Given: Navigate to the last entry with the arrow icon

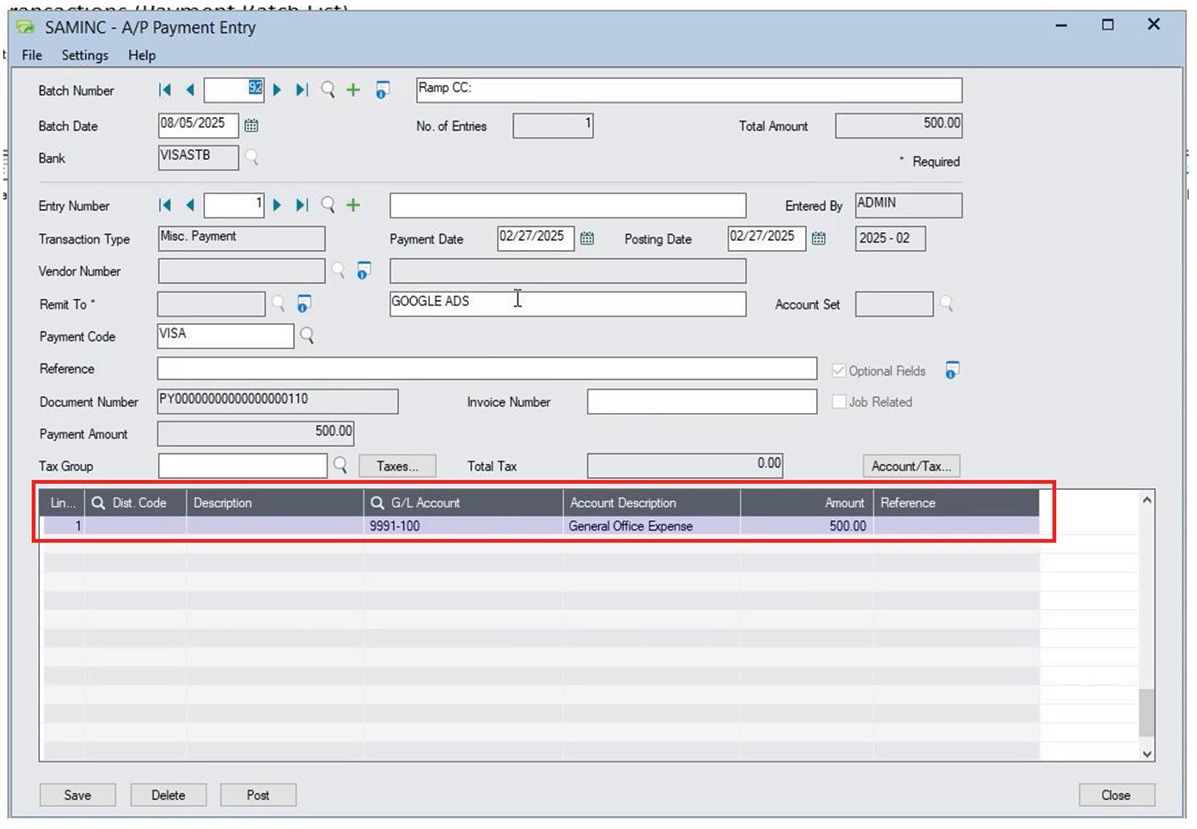Looking at the screenshot, I should pos(301,205).
